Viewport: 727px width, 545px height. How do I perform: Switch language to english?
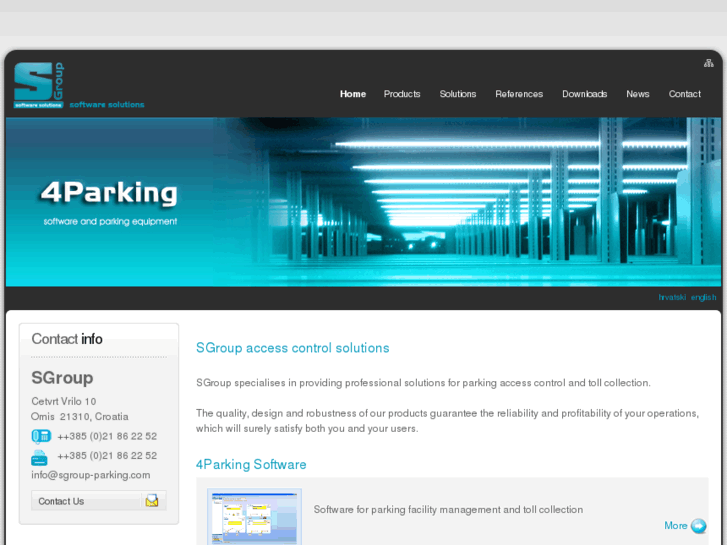(x=703, y=297)
